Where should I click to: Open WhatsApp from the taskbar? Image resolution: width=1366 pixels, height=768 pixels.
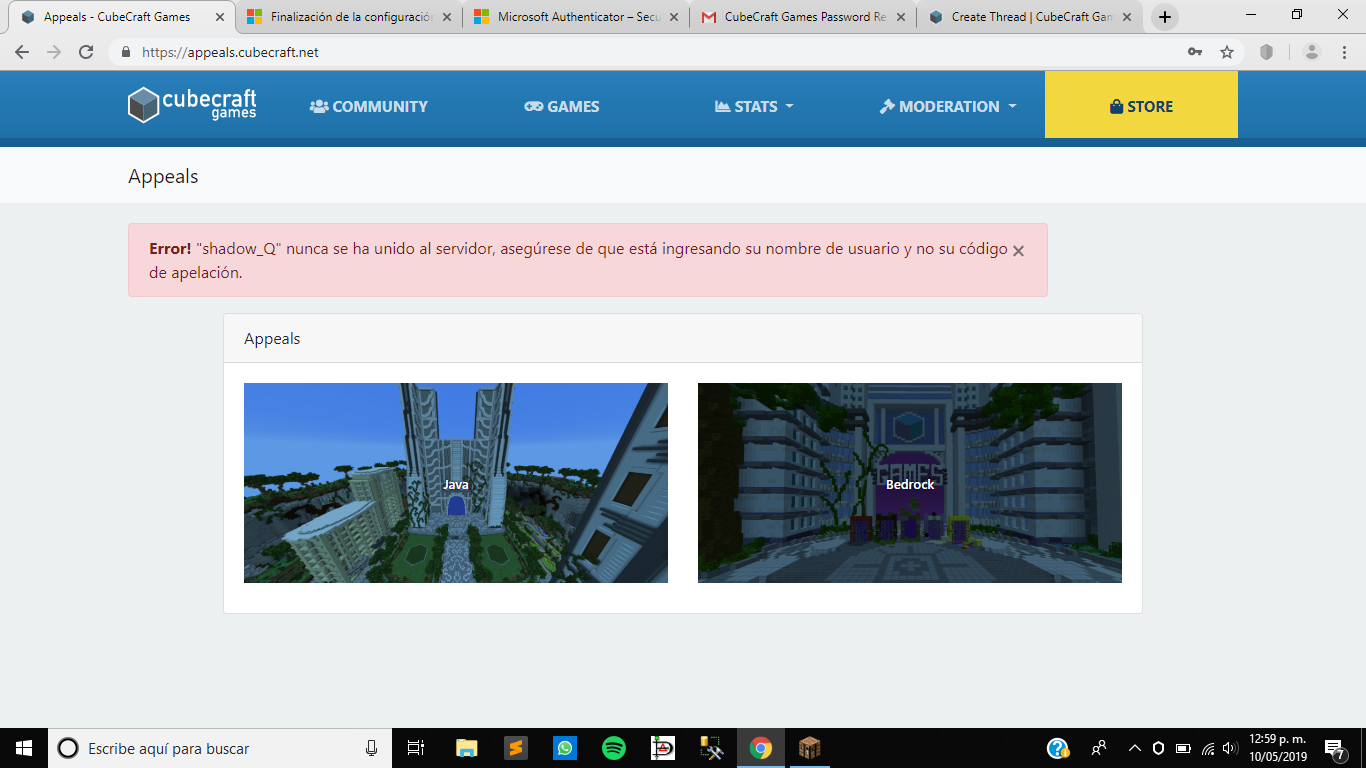pyautogui.click(x=565, y=748)
